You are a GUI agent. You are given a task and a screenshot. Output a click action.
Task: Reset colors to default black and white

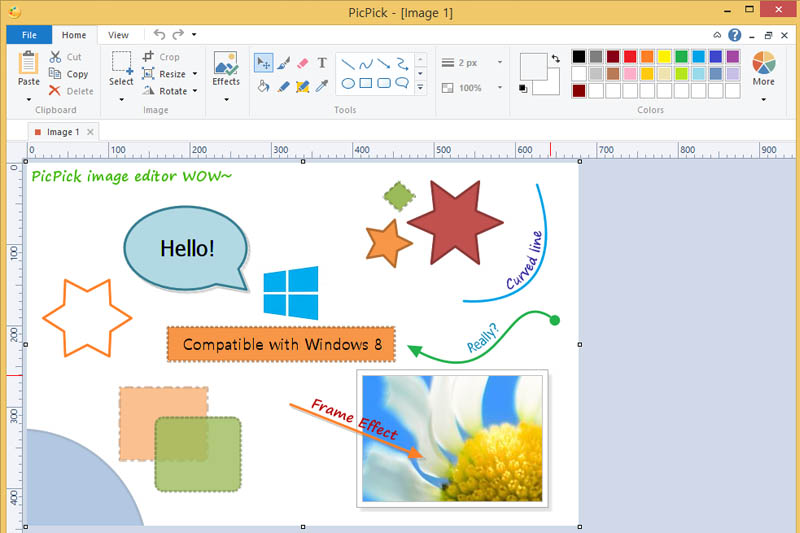coord(523,89)
